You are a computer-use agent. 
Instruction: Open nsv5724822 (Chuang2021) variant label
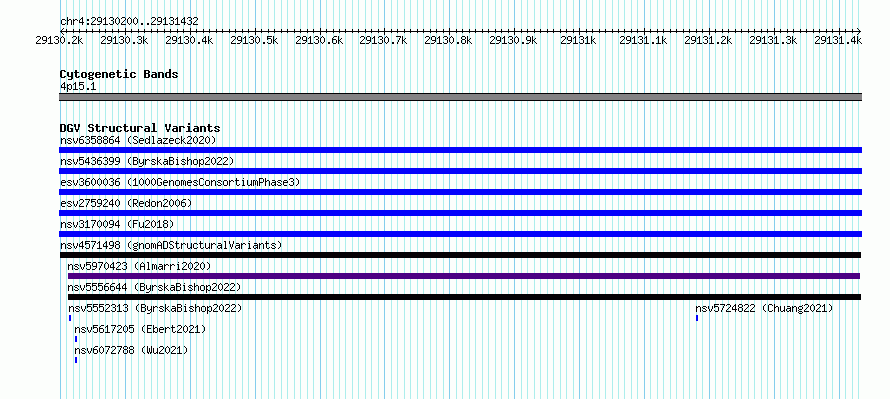(764, 308)
